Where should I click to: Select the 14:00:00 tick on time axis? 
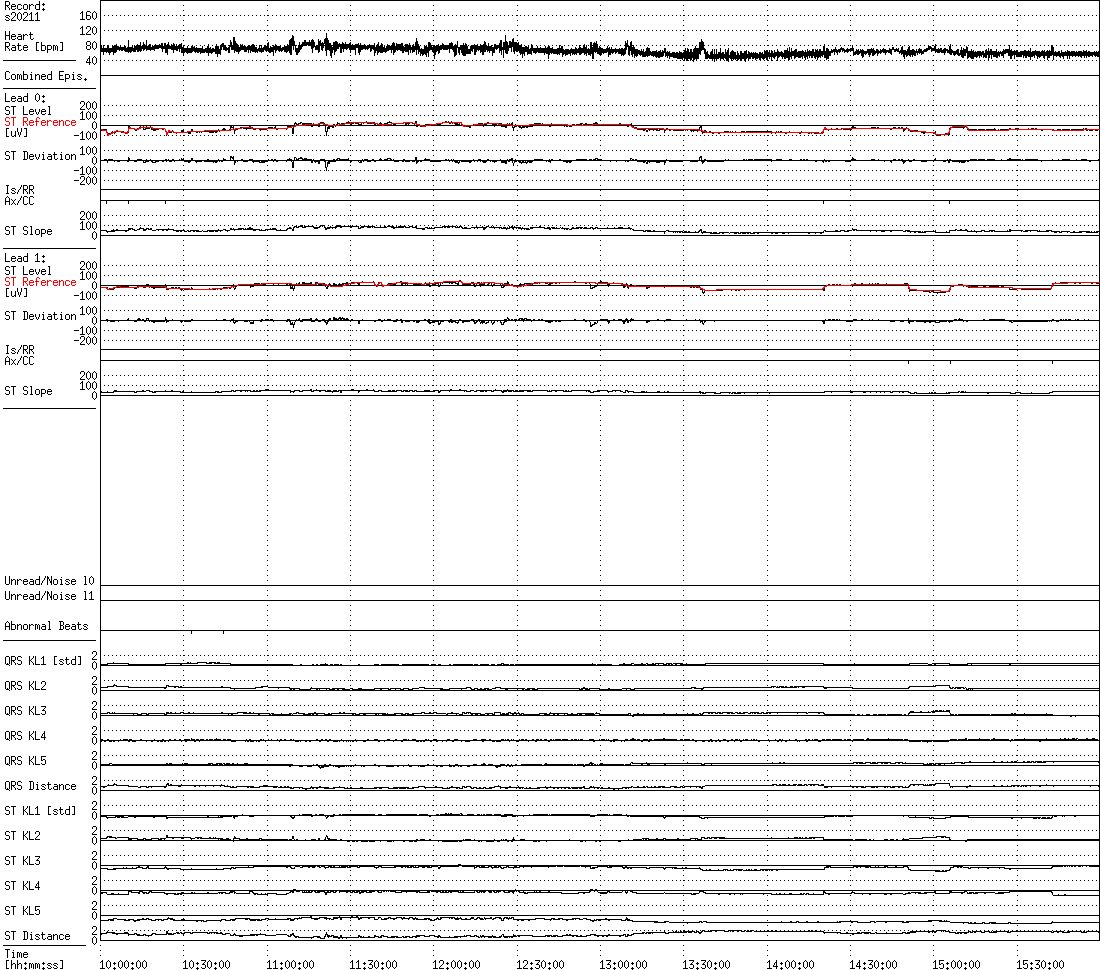[x=790, y=964]
